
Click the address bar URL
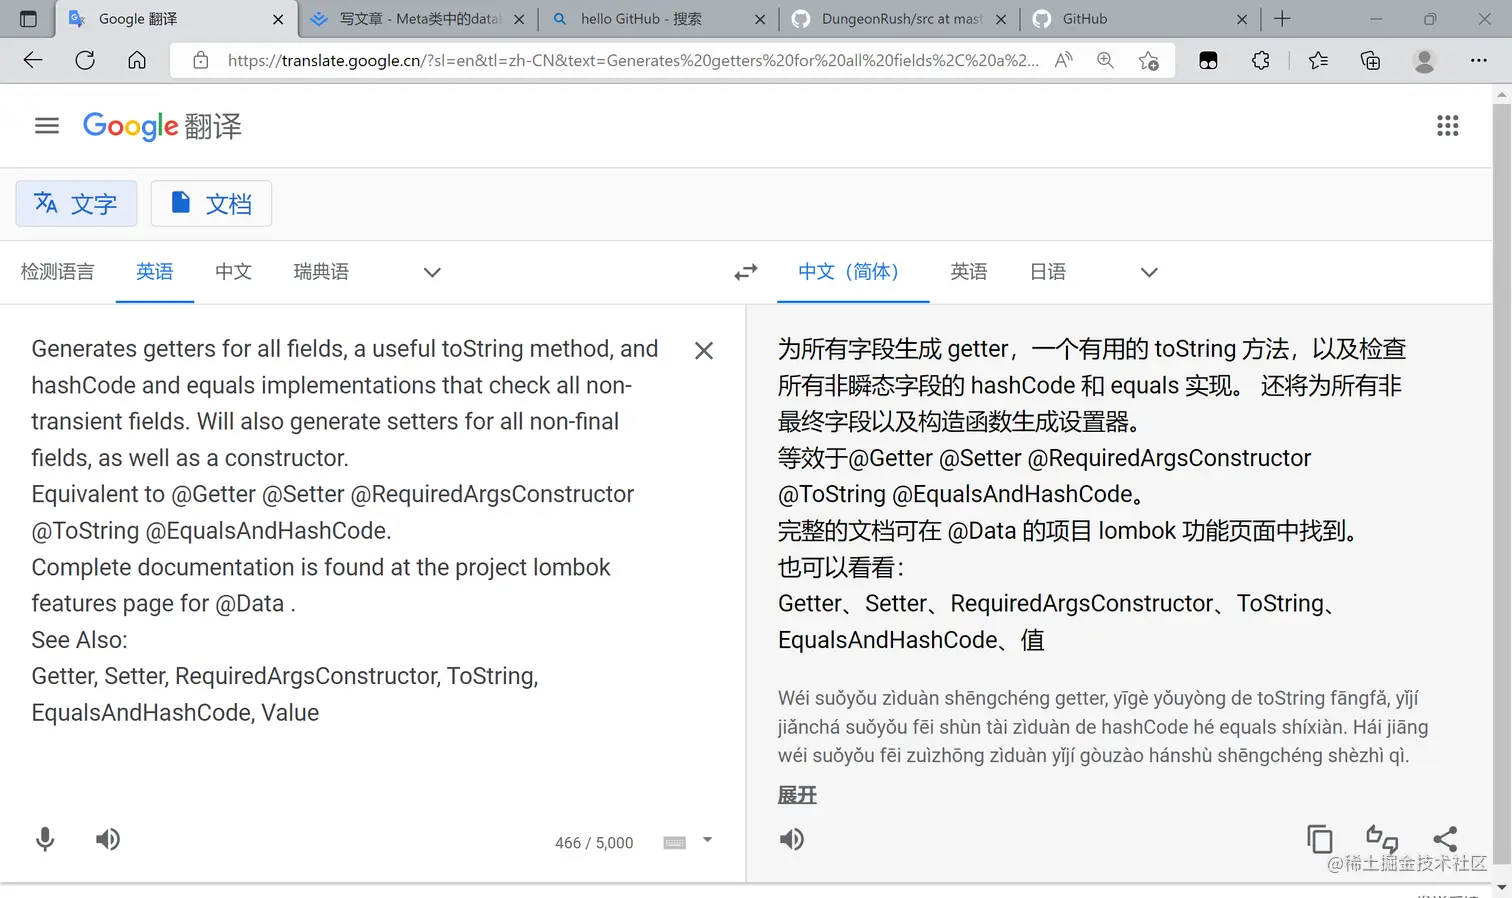point(632,60)
